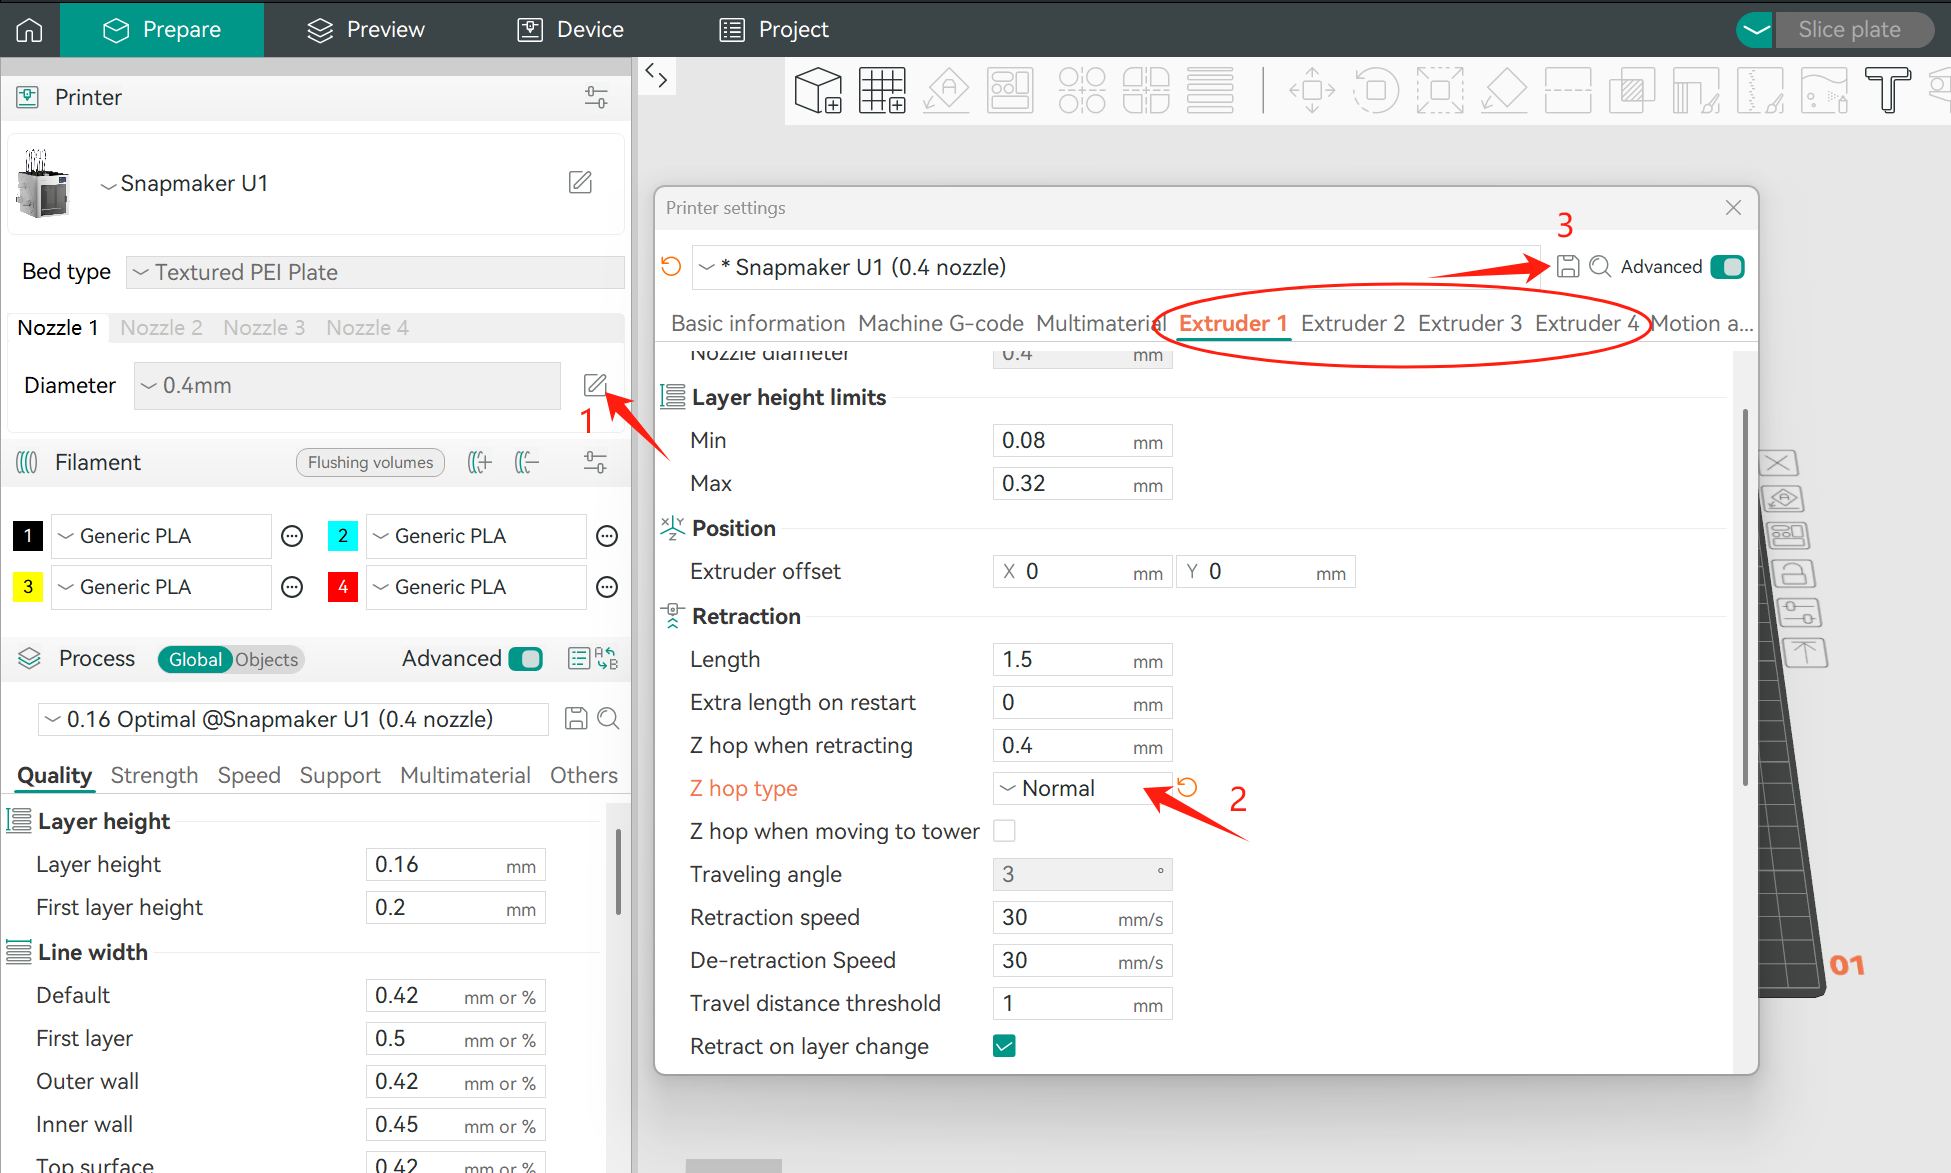Click the yellow filament 3 color swatch
This screenshot has width=1951, height=1173.
pos(28,587)
